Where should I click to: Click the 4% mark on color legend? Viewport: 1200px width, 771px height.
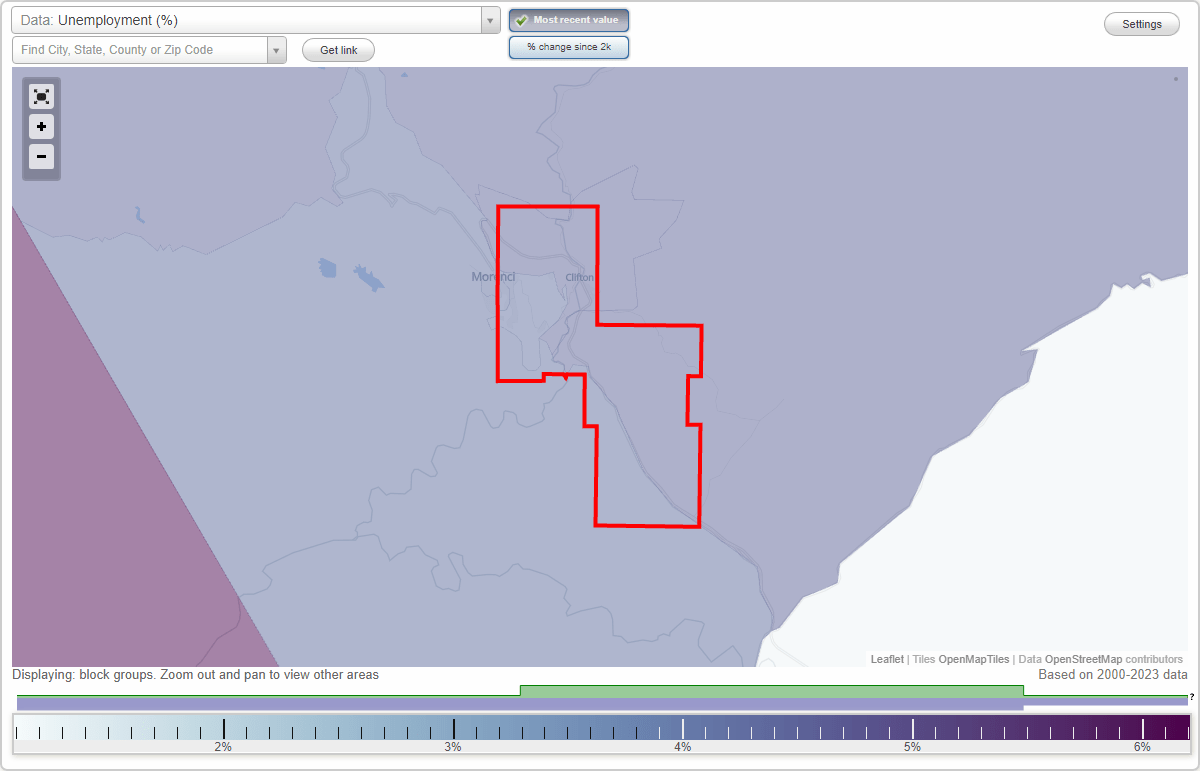[683, 747]
